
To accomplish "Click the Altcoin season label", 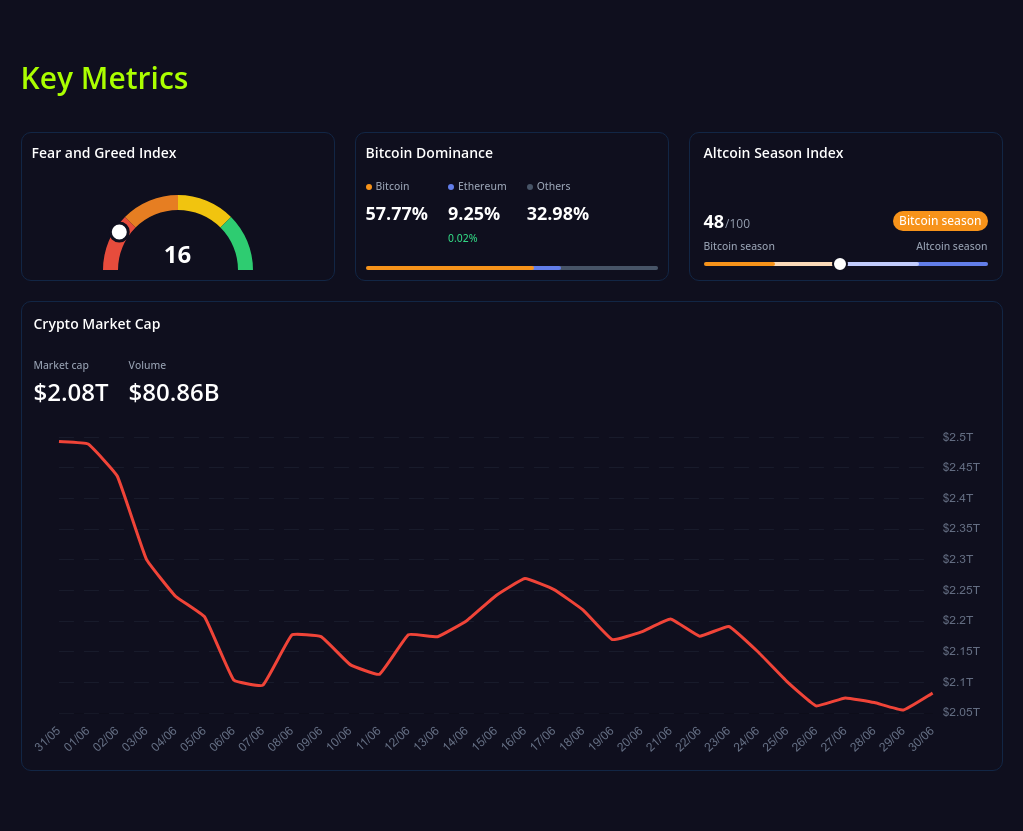I will click(951, 246).
